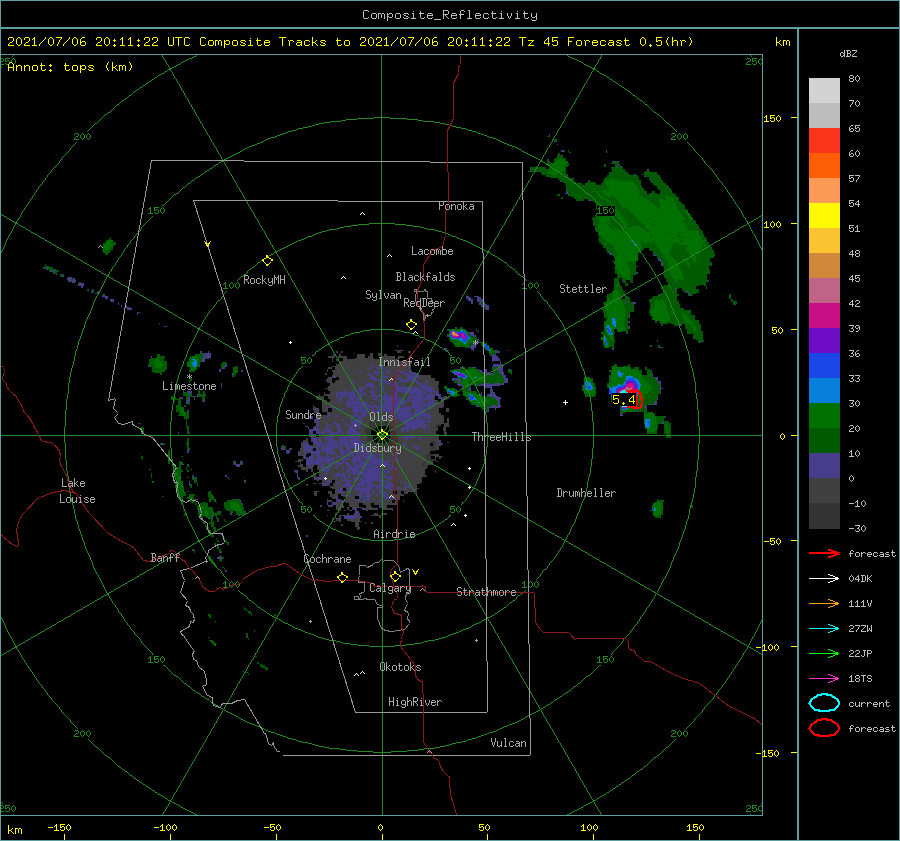Viewport: 900px width, 841px height.
Task: Click the red forecast ellipse legend icon
Action: tap(824, 728)
